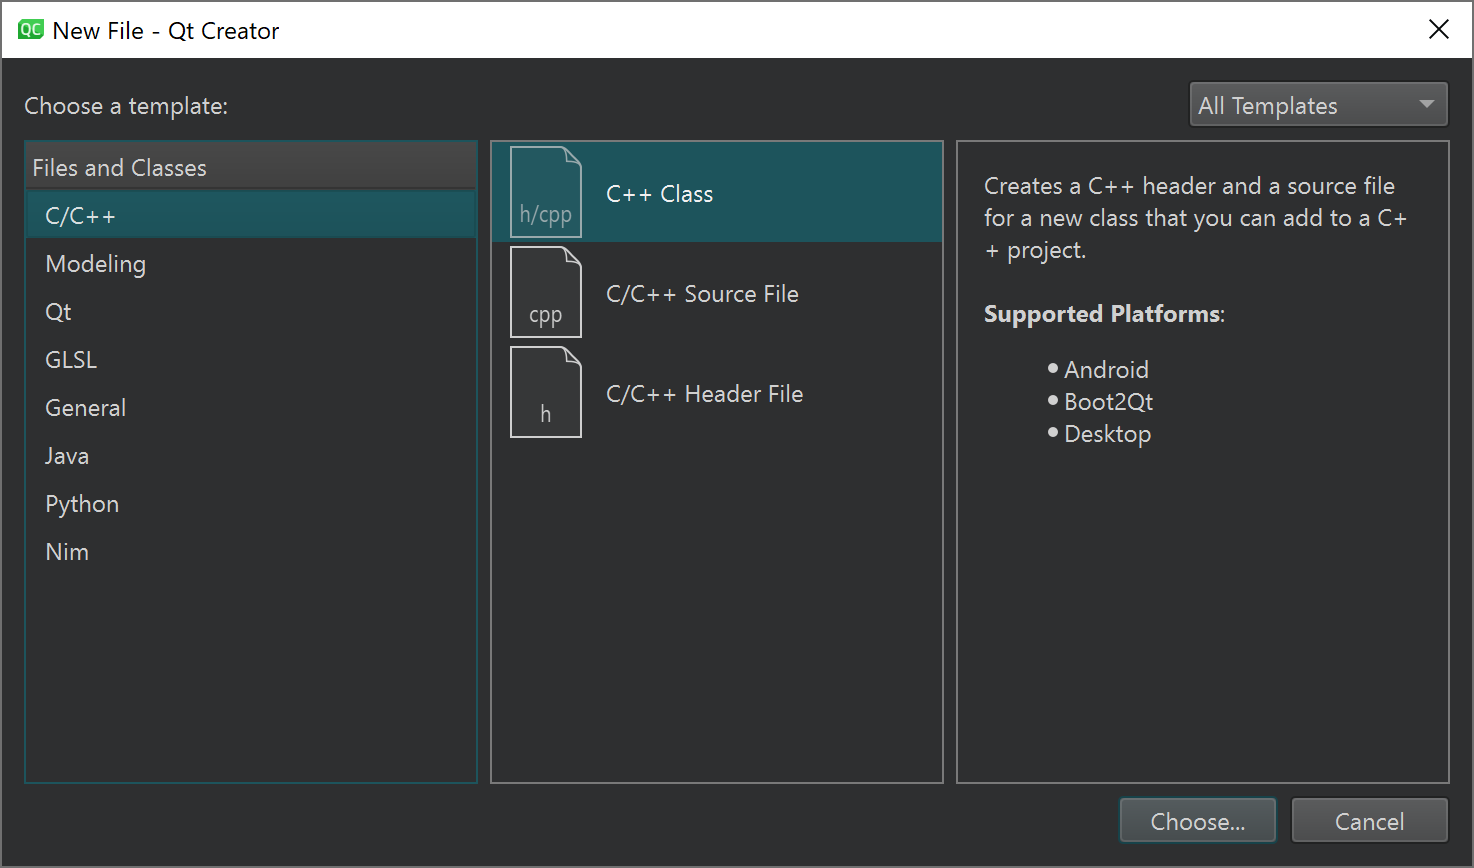Select the Nim category
Viewport: 1474px width, 868px height.
pyautogui.click(x=67, y=552)
